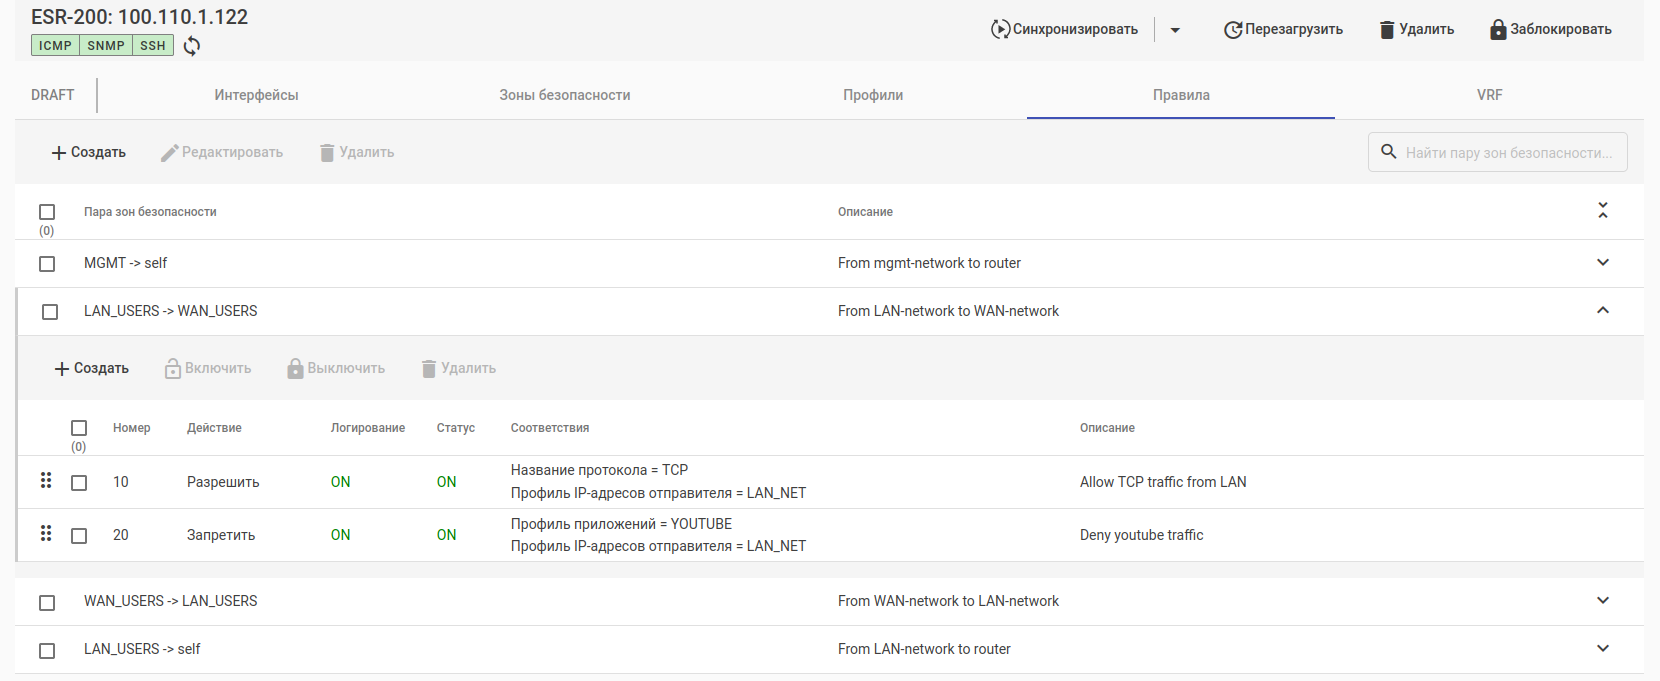Switch to the Интерфейсы tab
This screenshot has width=1660, height=681.
(256, 95)
